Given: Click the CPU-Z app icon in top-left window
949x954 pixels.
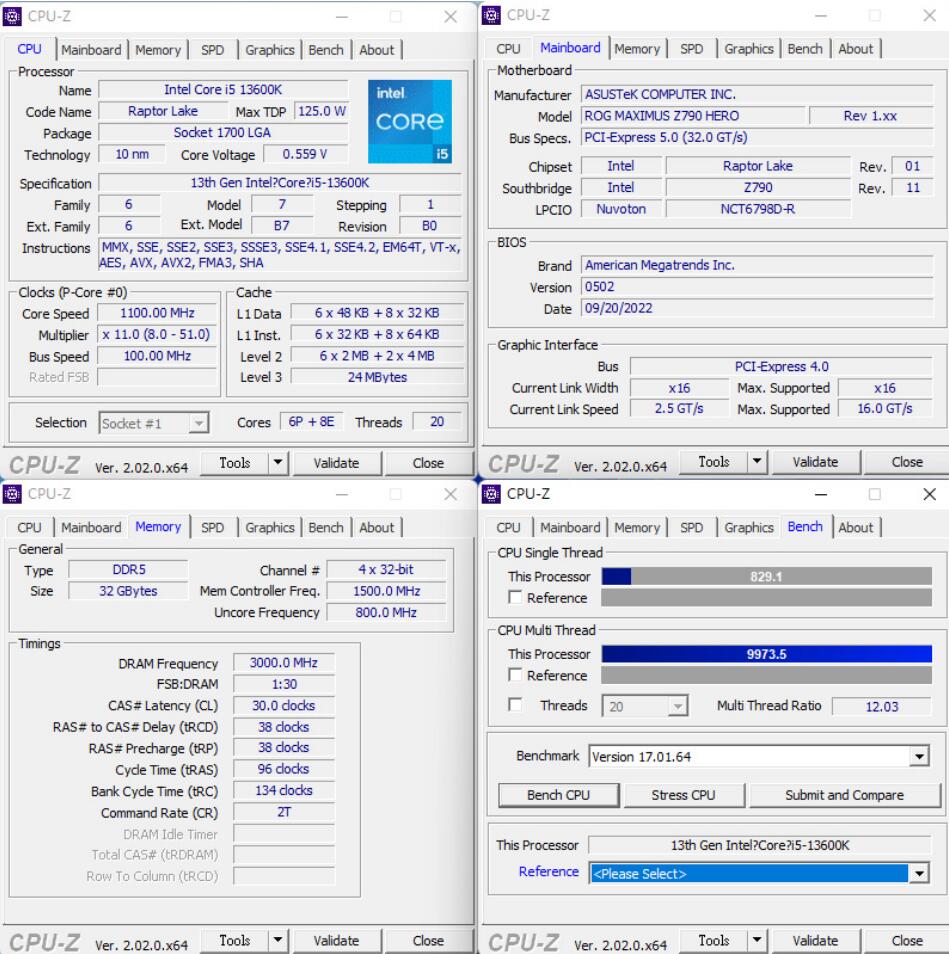Looking at the screenshot, I should (12, 16).
